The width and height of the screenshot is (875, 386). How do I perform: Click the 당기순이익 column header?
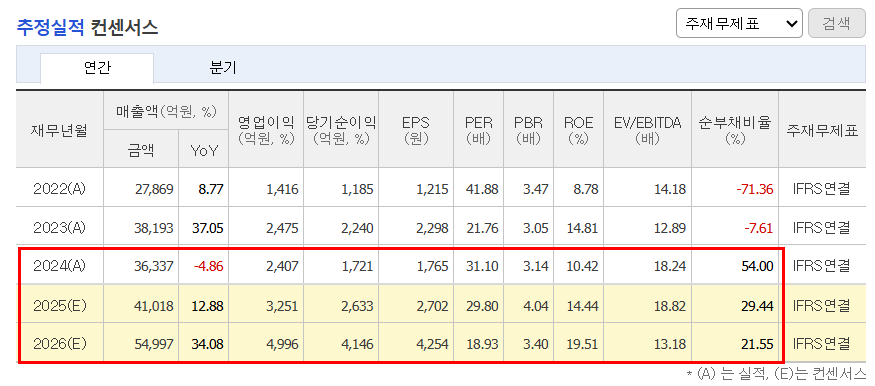341,131
